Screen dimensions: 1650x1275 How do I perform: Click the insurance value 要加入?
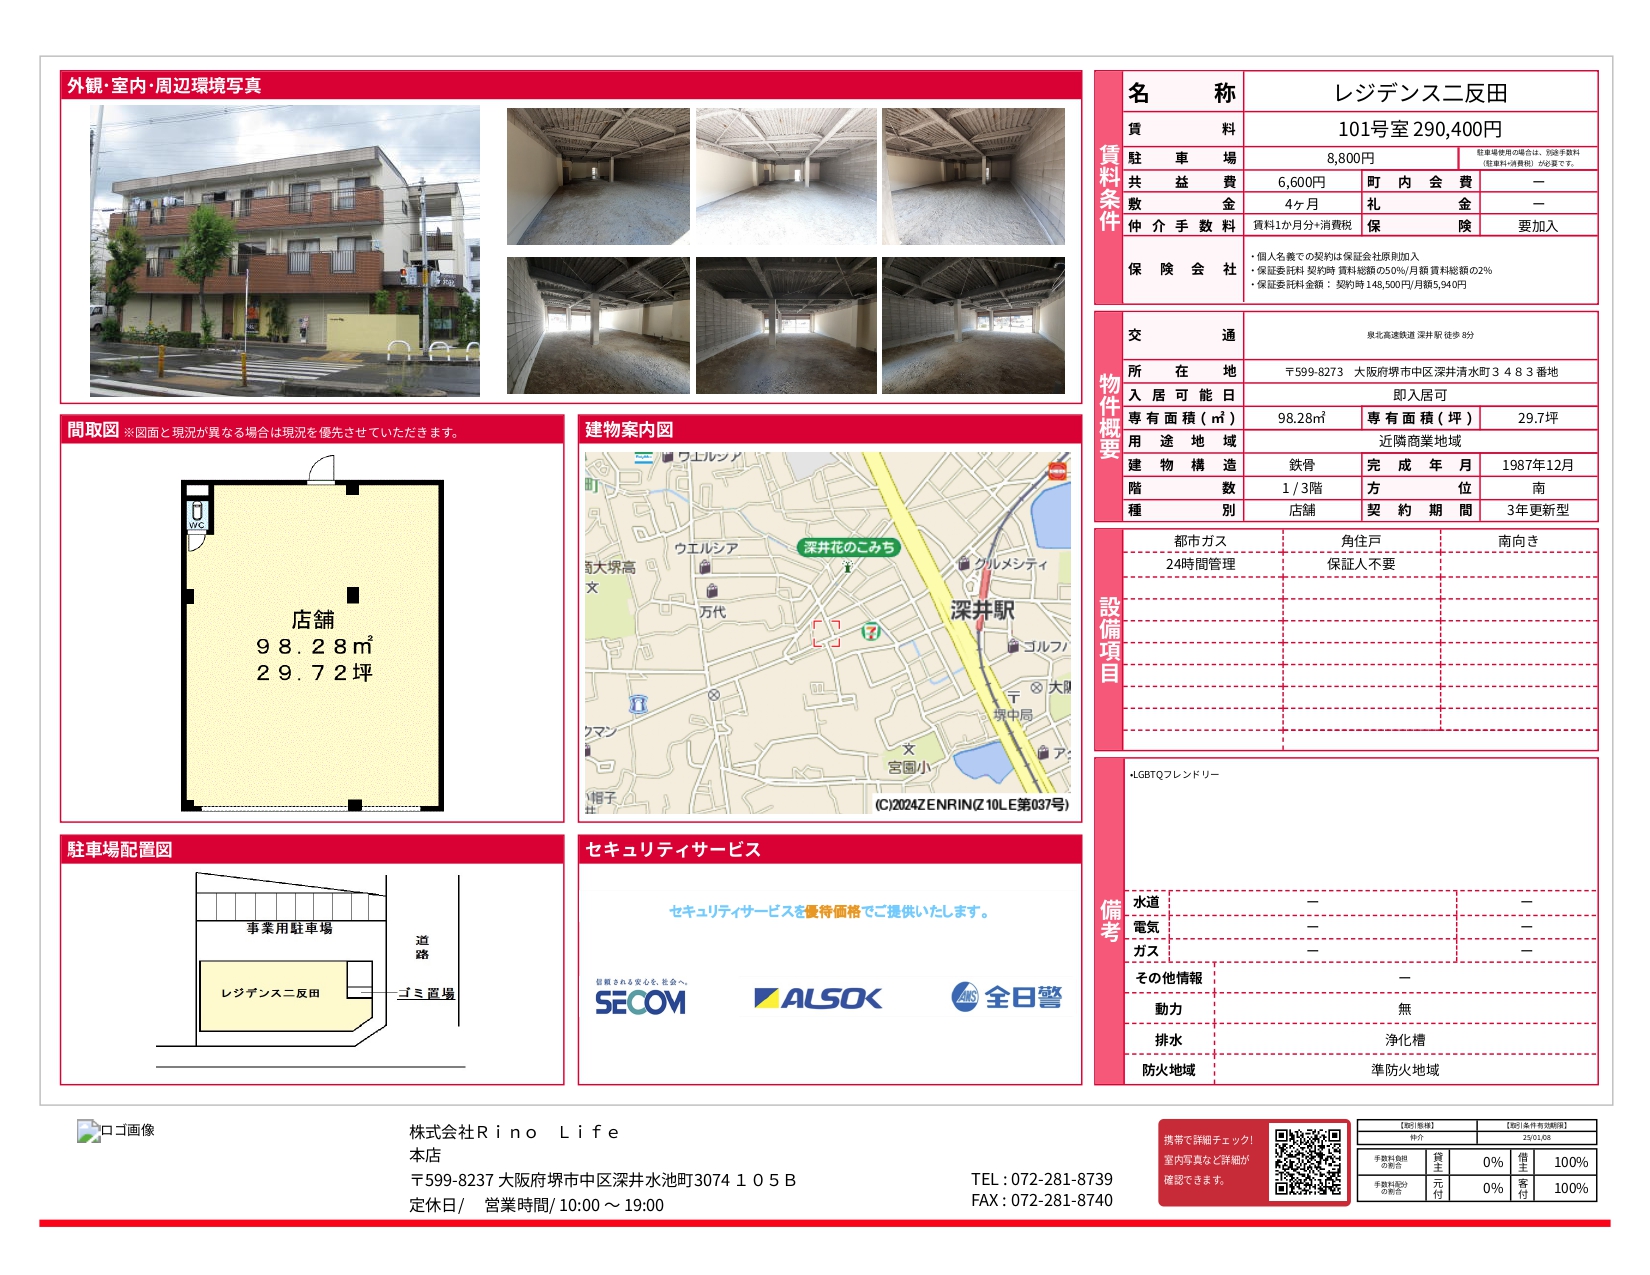(x=1538, y=226)
